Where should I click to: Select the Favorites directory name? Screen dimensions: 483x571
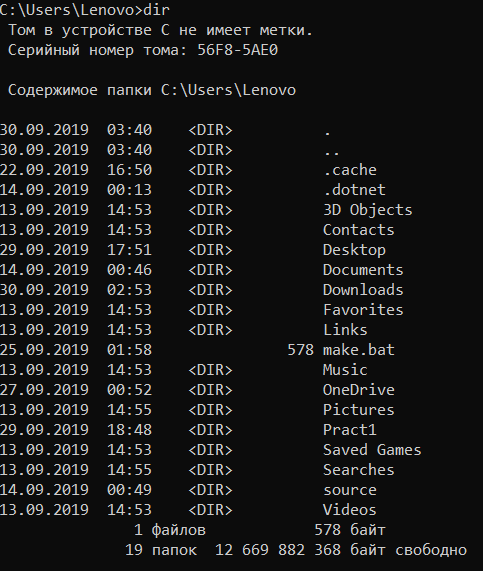pos(363,310)
